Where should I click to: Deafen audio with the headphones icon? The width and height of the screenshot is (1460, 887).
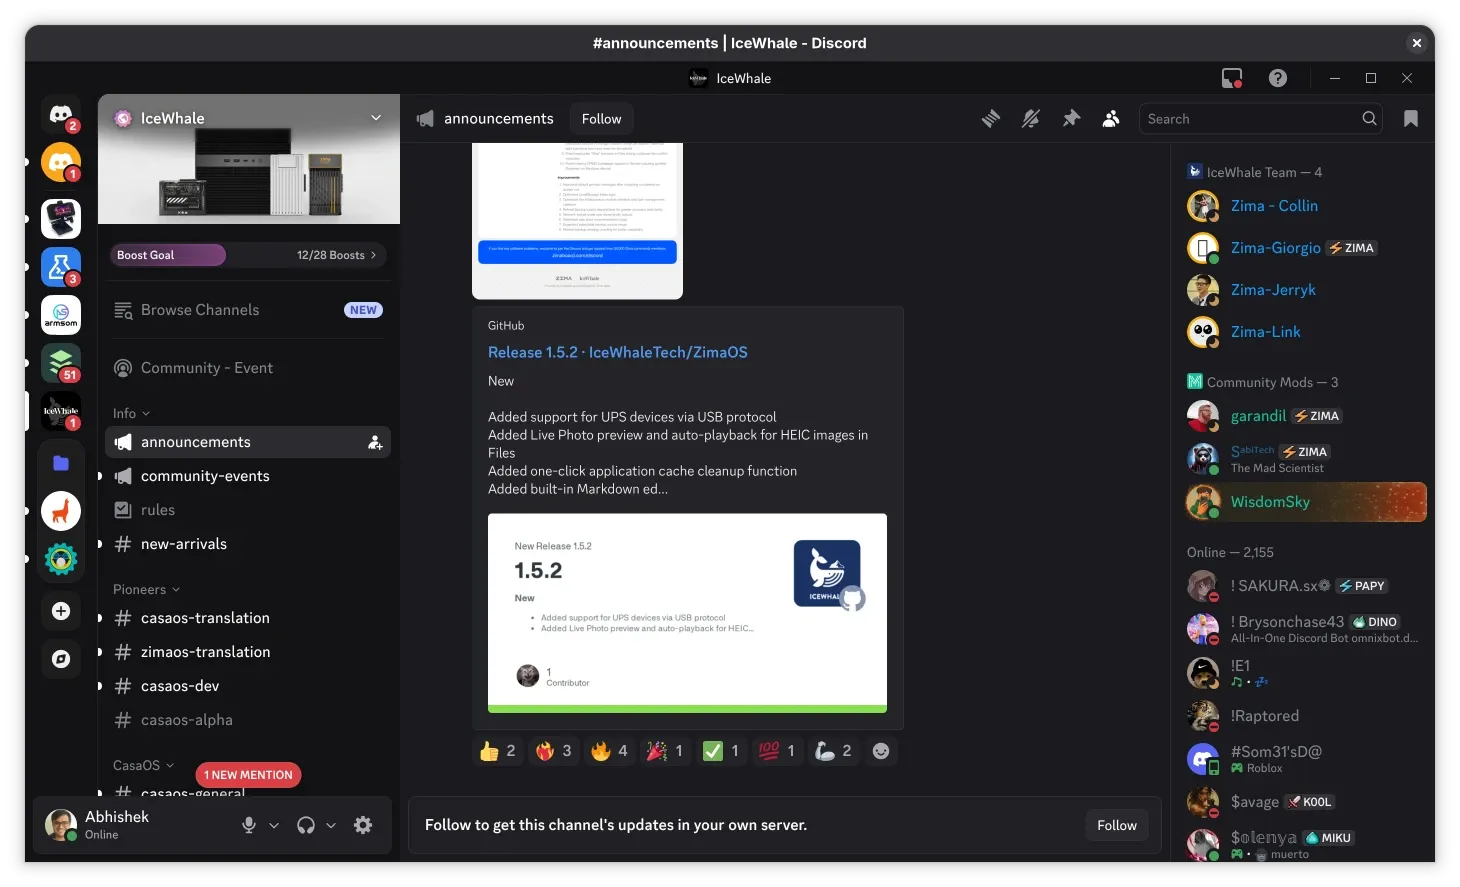click(x=306, y=825)
